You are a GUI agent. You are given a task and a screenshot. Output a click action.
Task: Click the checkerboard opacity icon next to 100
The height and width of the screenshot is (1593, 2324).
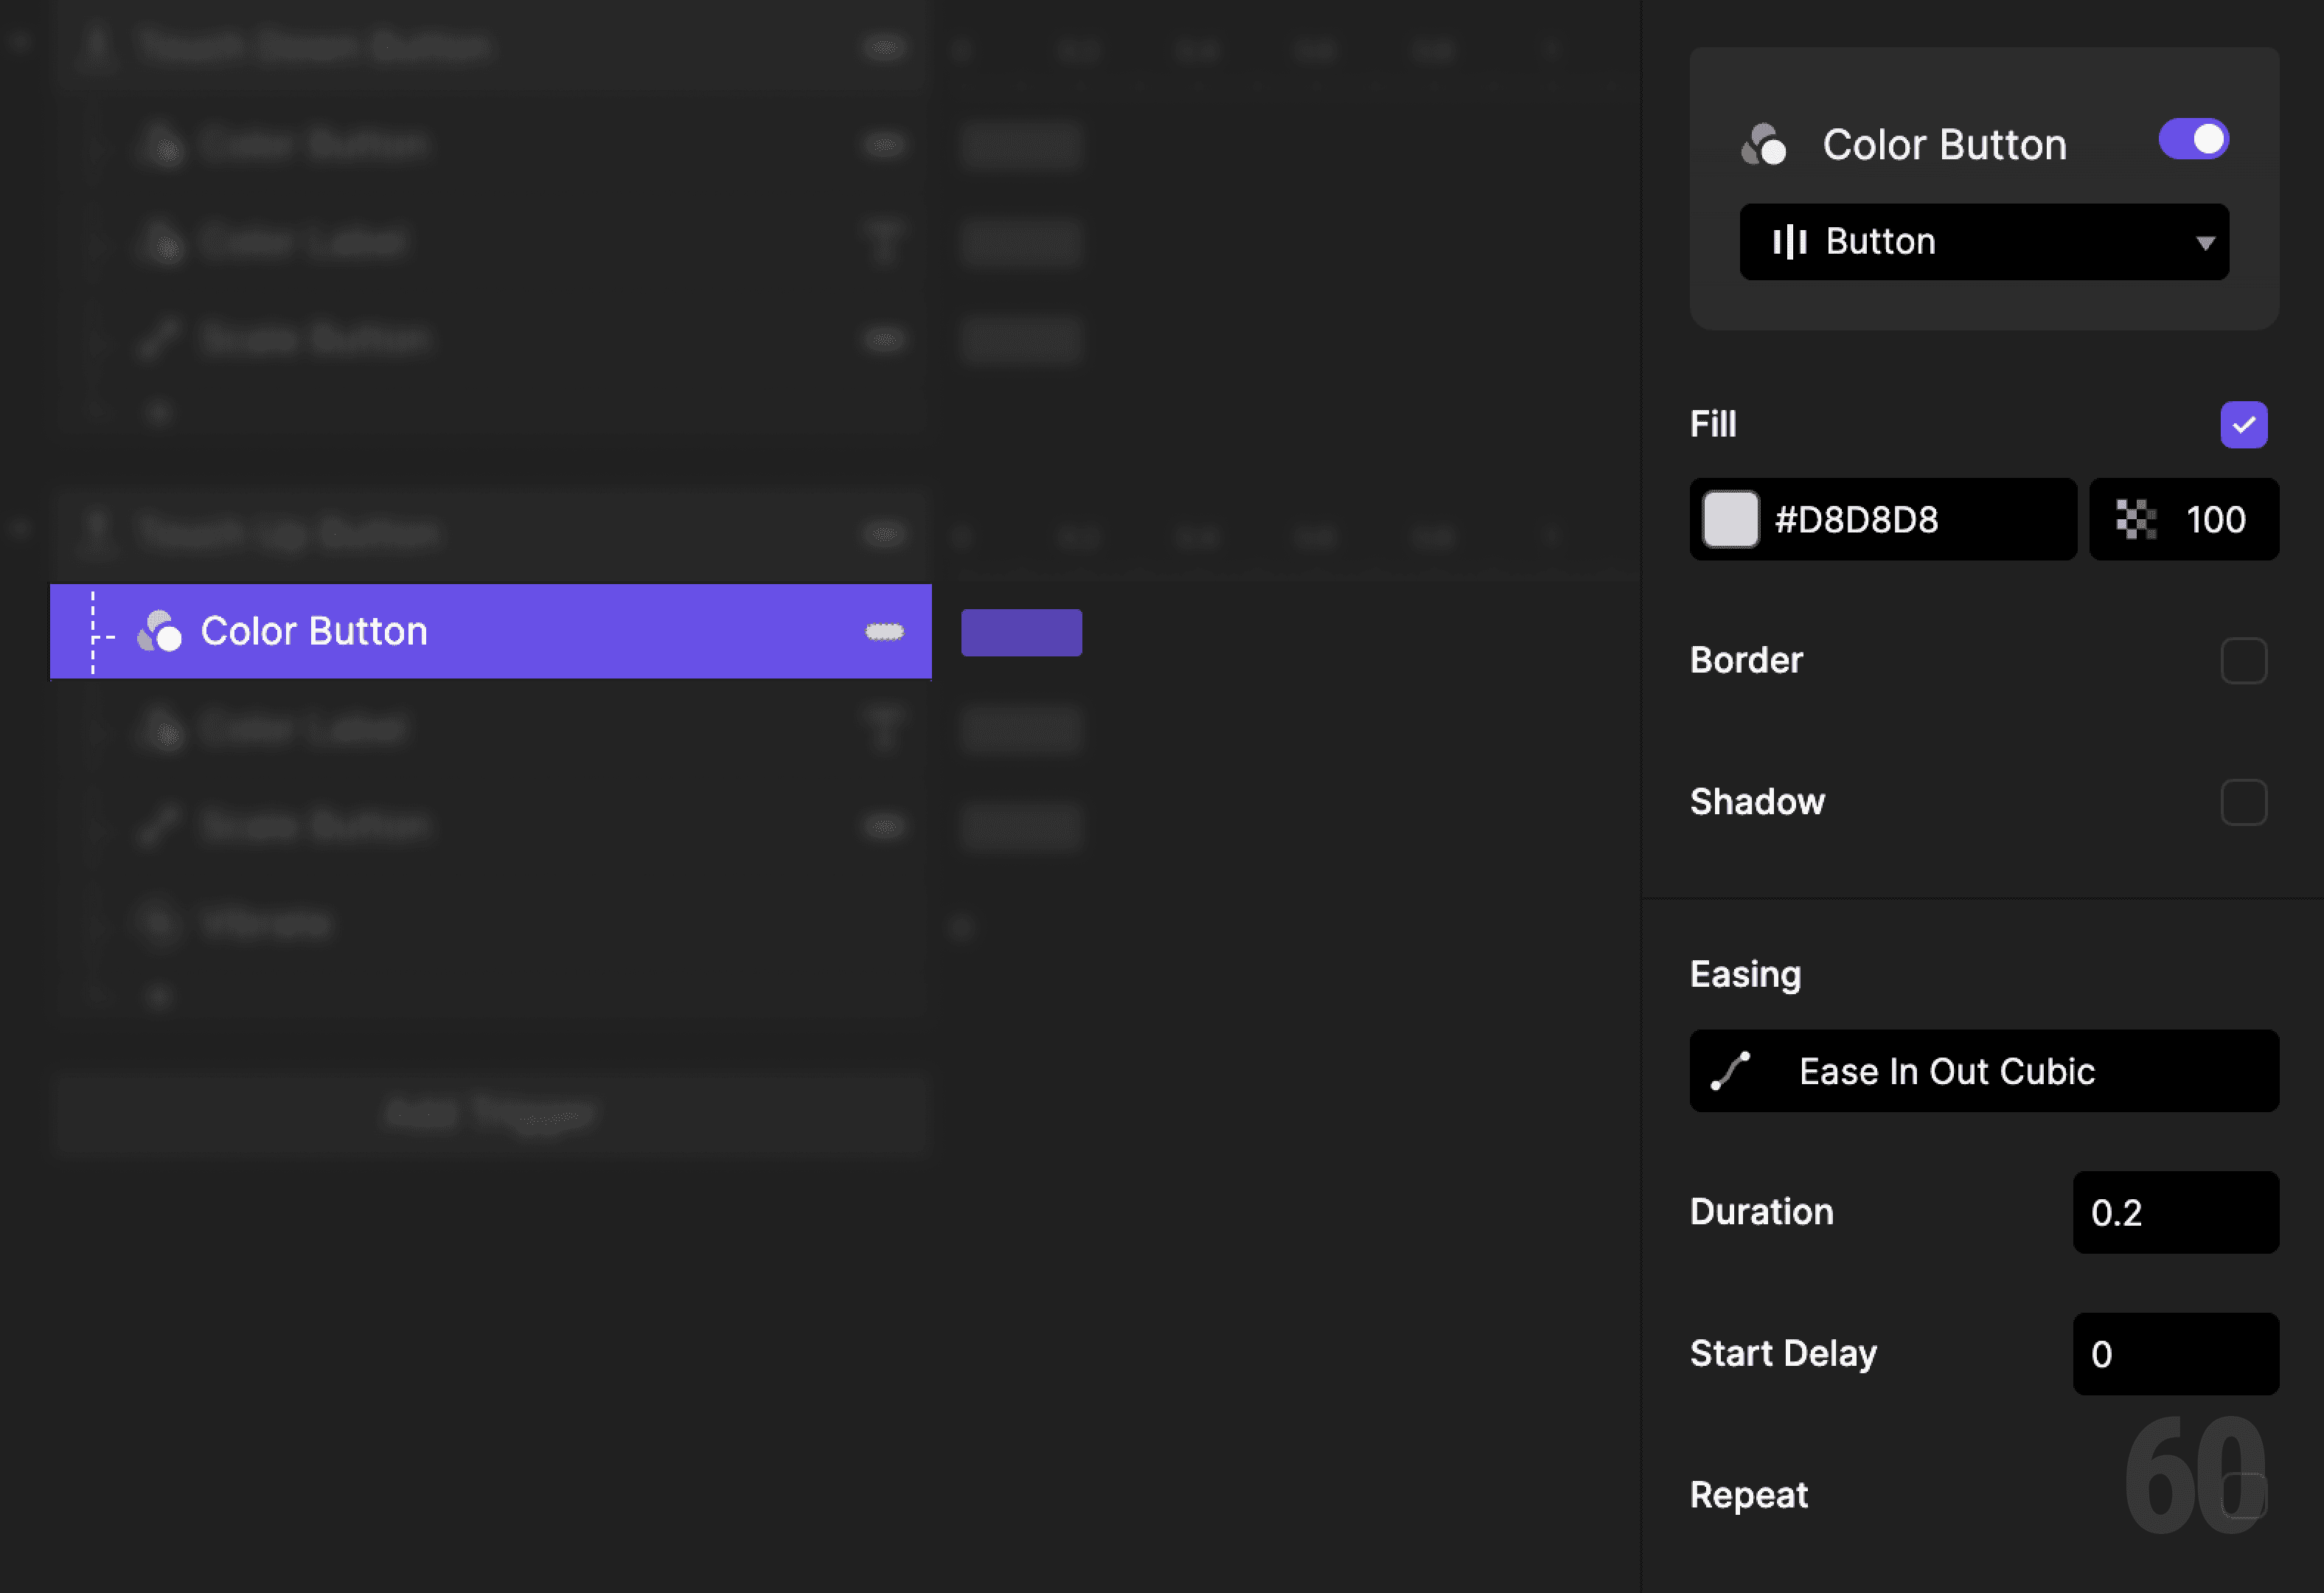2136,519
